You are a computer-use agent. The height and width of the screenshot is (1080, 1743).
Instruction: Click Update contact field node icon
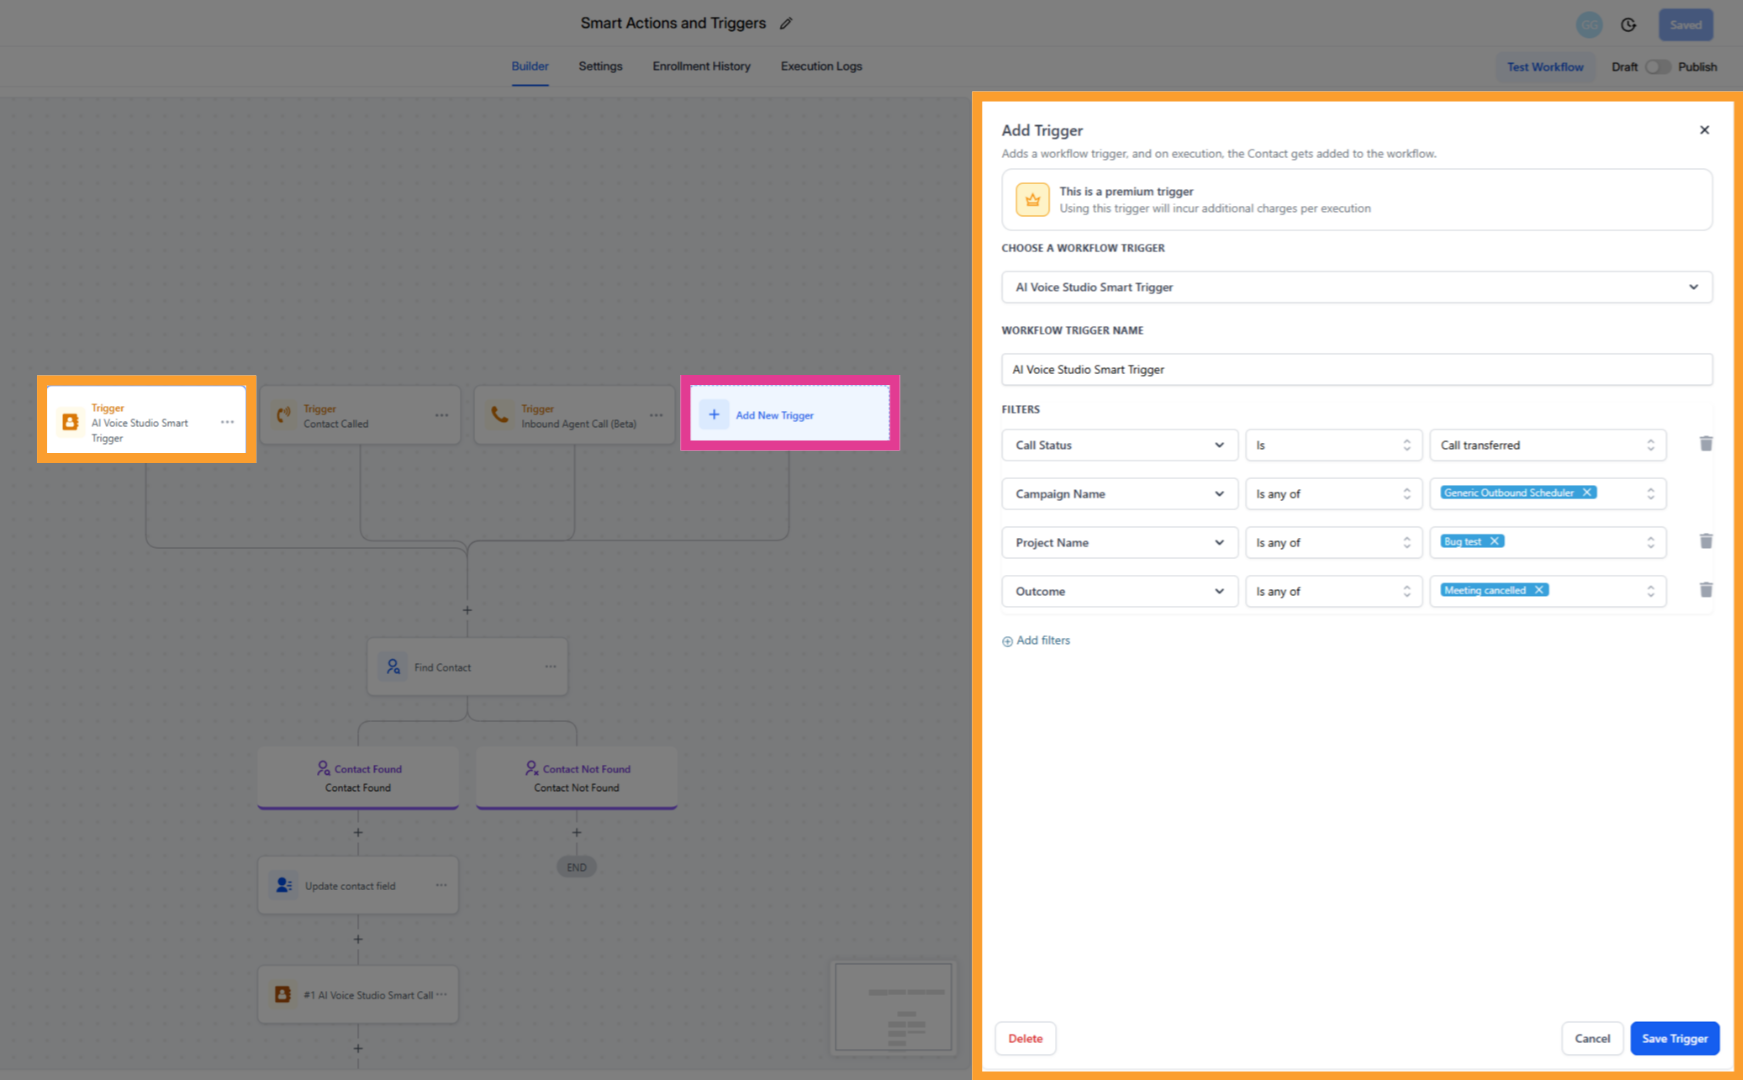[284, 885]
